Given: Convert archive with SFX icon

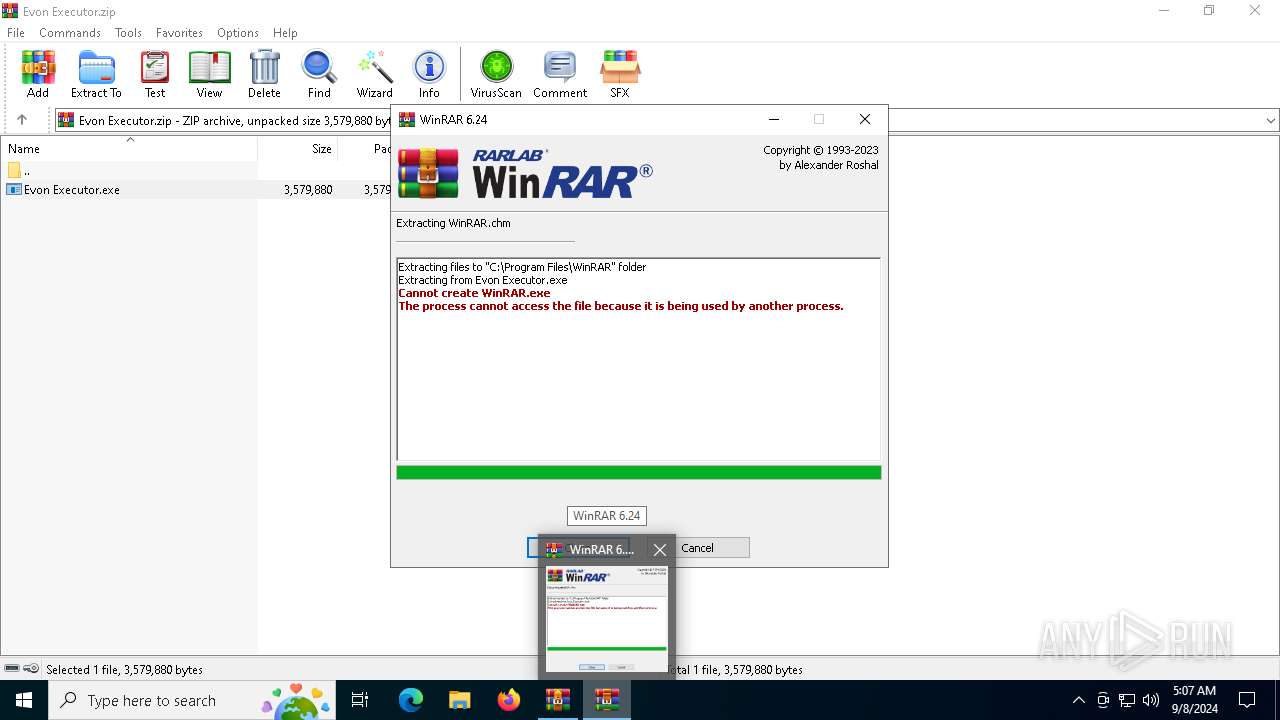Looking at the screenshot, I should point(620,75).
